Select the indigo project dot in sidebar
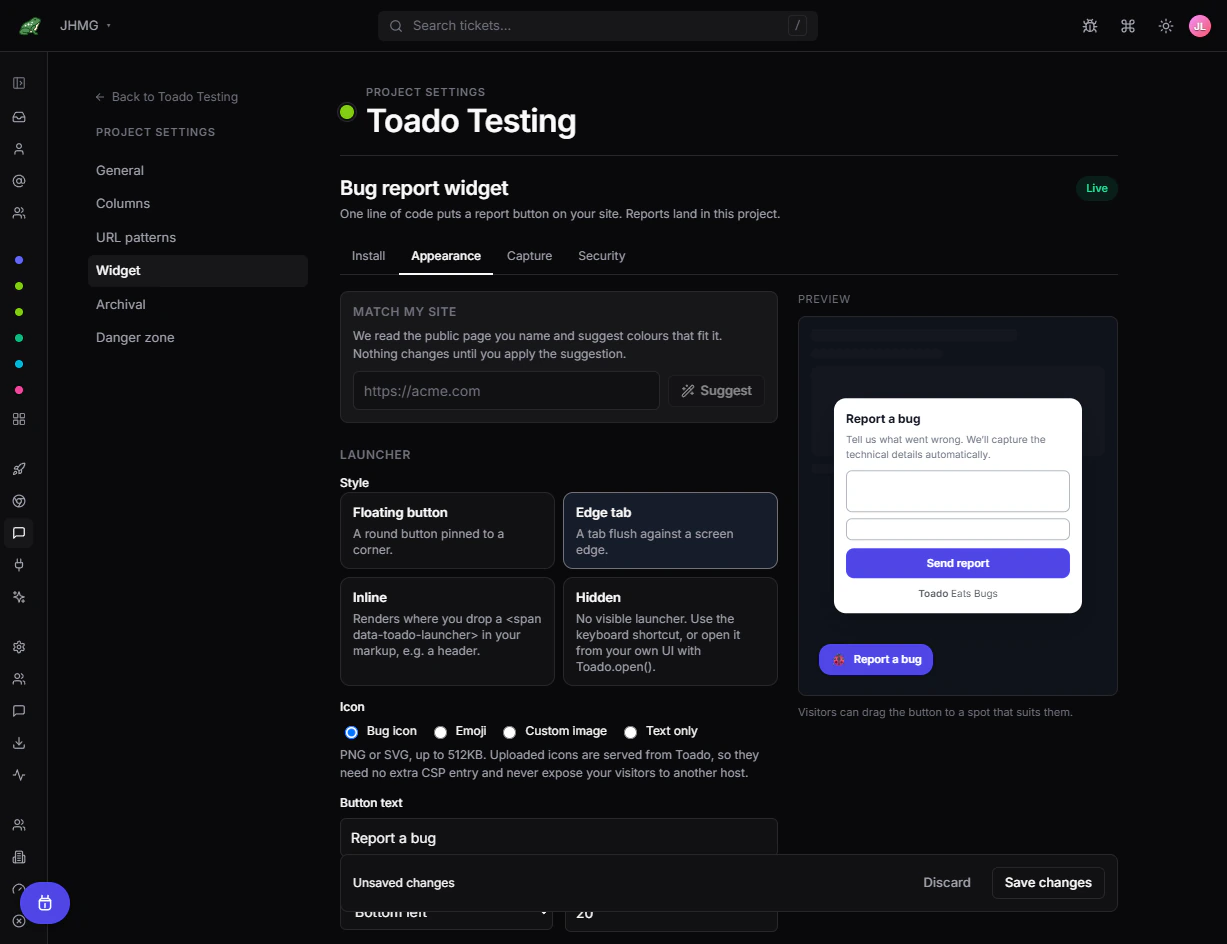The height and width of the screenshot is (944, 1227). [x=19, y=260]
